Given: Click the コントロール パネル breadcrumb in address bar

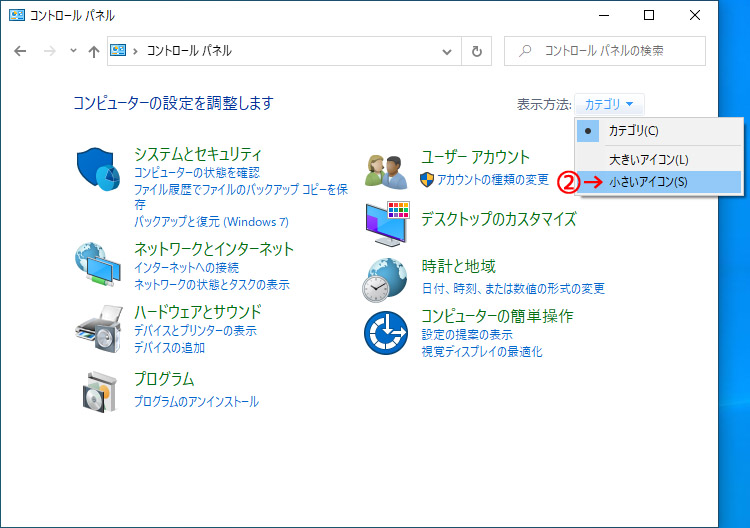Looking at the screenshot, I should coord(189,51).
